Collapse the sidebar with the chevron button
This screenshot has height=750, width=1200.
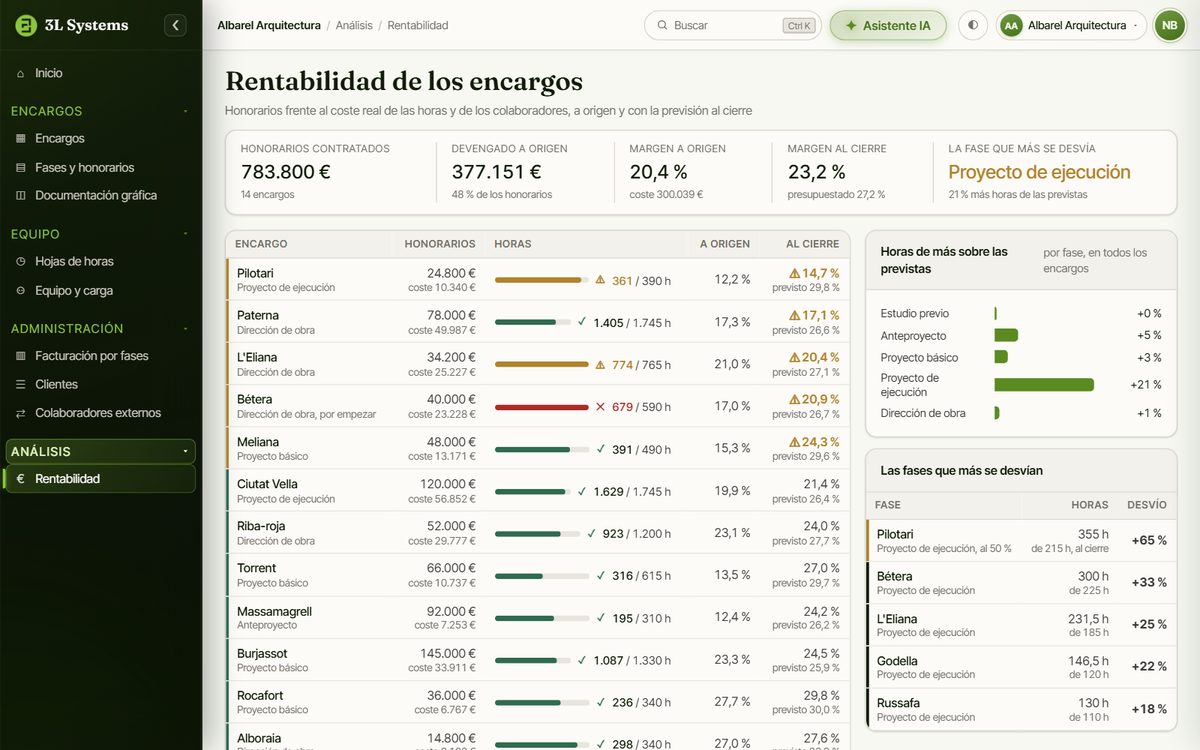(175, 26)
